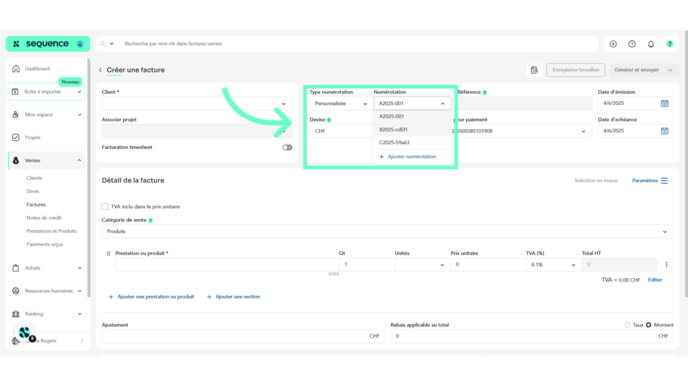Check TVA inclu dans le prix unitaire
688x387 pixels.
(105, 207)
